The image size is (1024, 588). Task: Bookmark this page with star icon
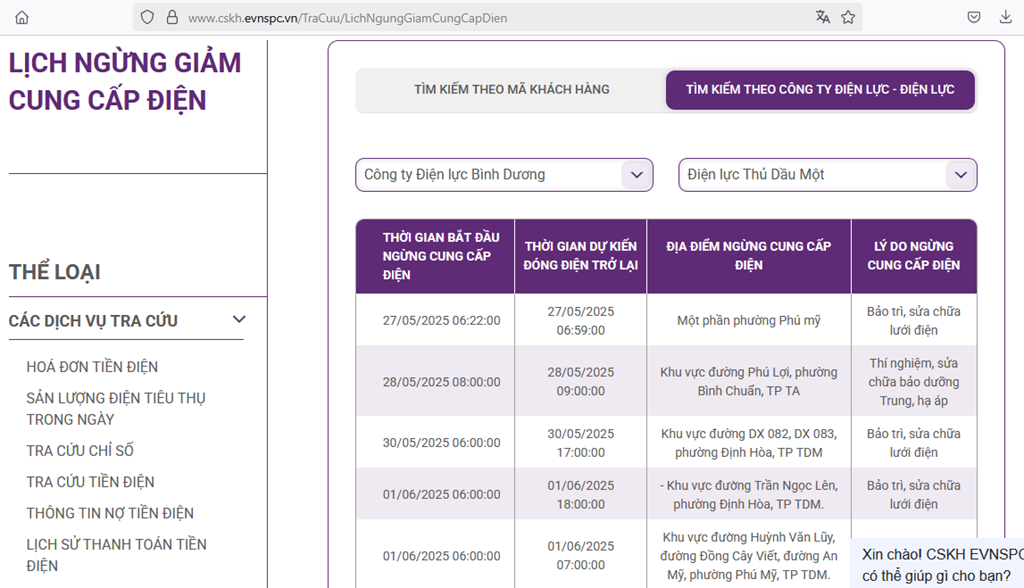tap(848, 17)
